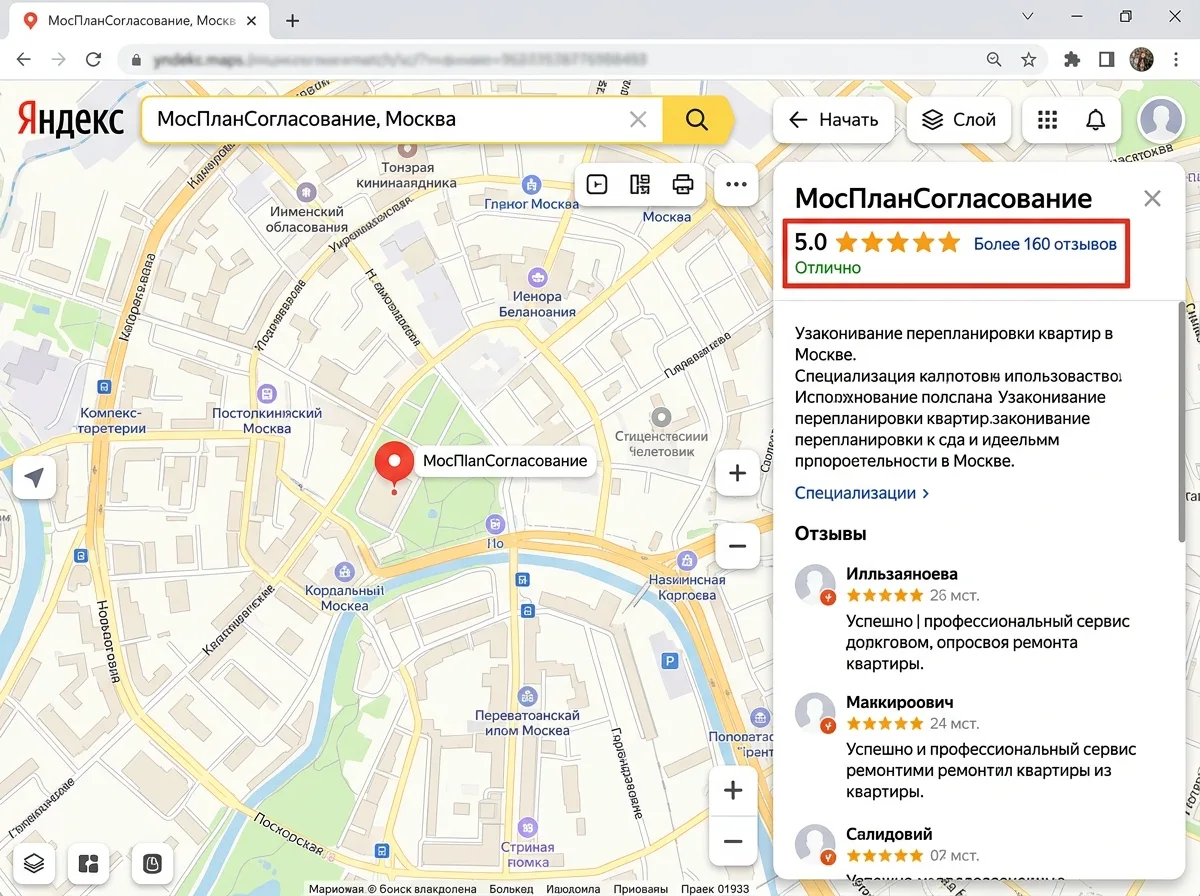Click the parking P icon on the map
Screen dimensions: 1200x896
click(x=670, y=660)
